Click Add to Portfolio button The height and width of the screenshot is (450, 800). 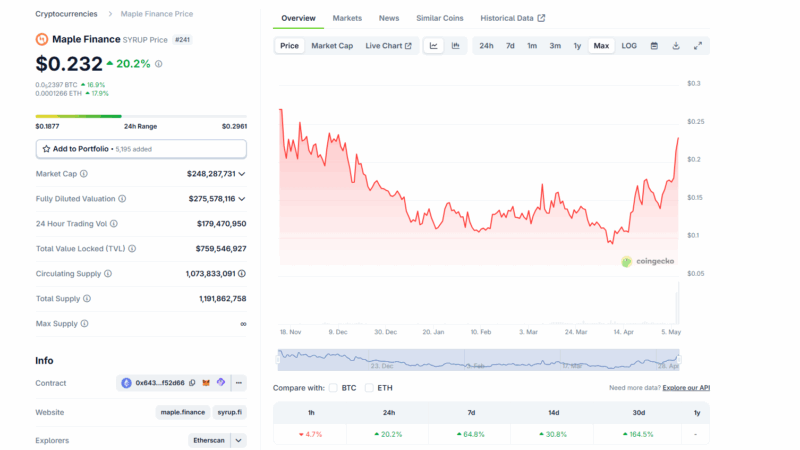(x=141, y=149)
